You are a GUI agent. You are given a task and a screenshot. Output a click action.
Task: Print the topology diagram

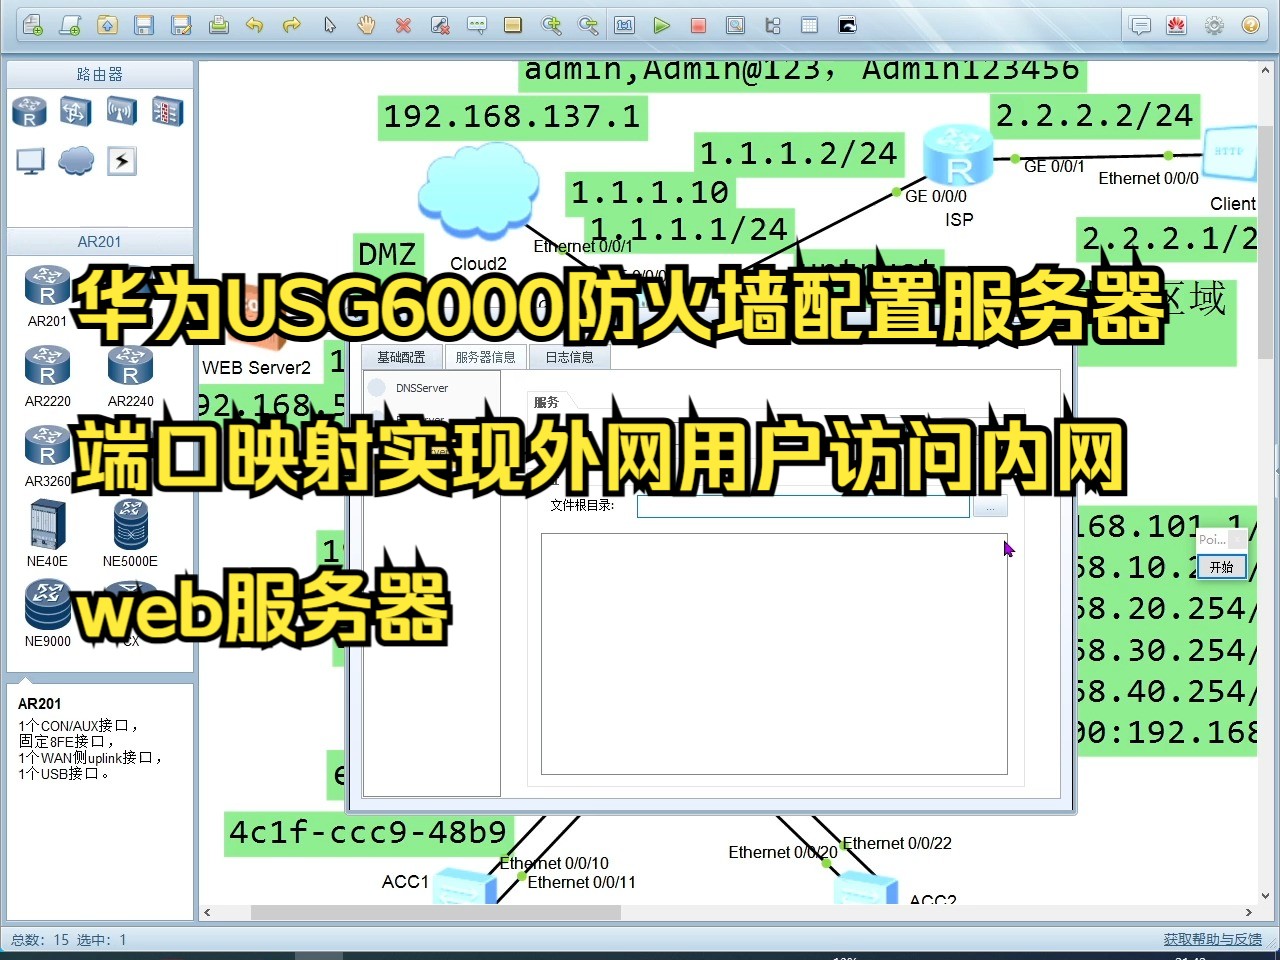(x=219, y=25)
